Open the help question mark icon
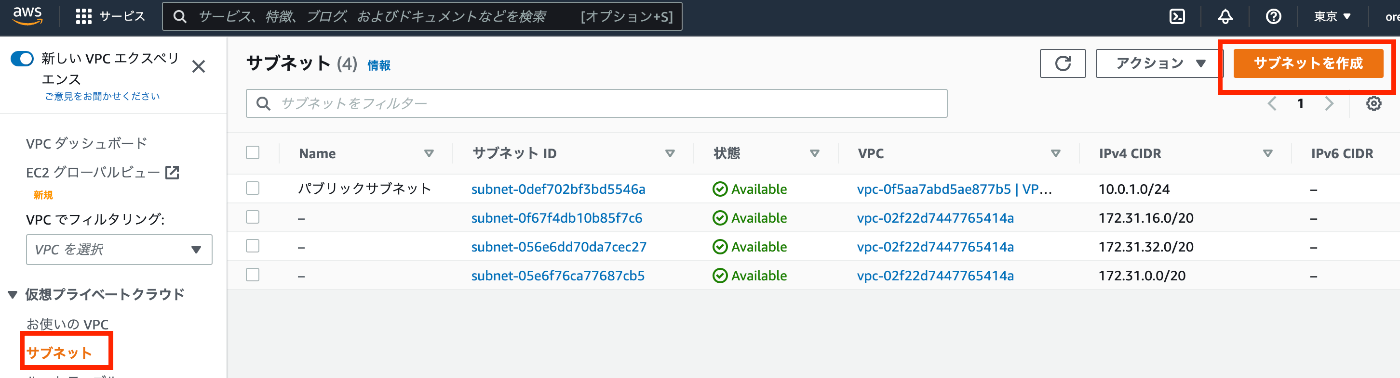The image size is (1400, 378). pos(1273,17)
